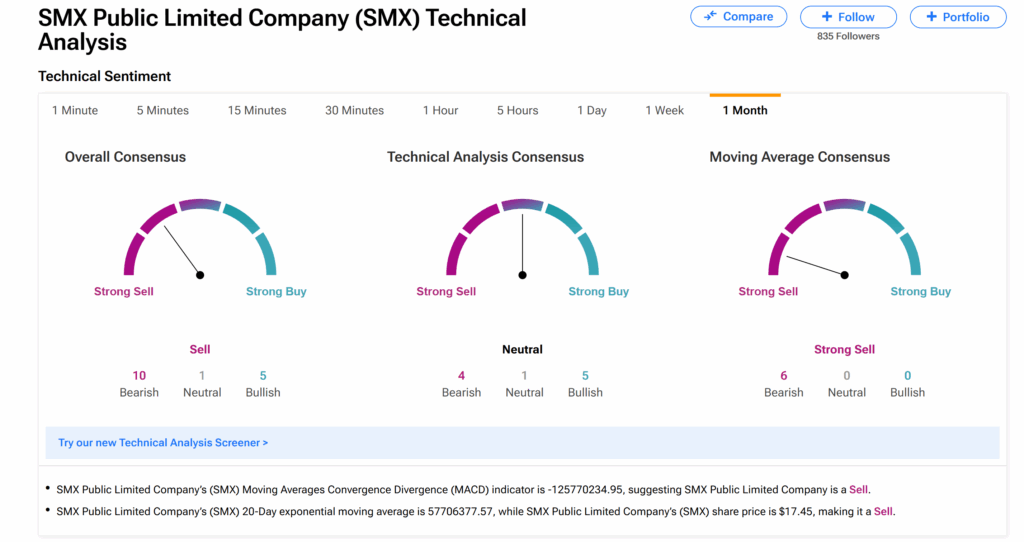Screen dimensions: 1024x542
Task: Click the Moving Average Consensus gauge
Action: (x=844, y=240)
